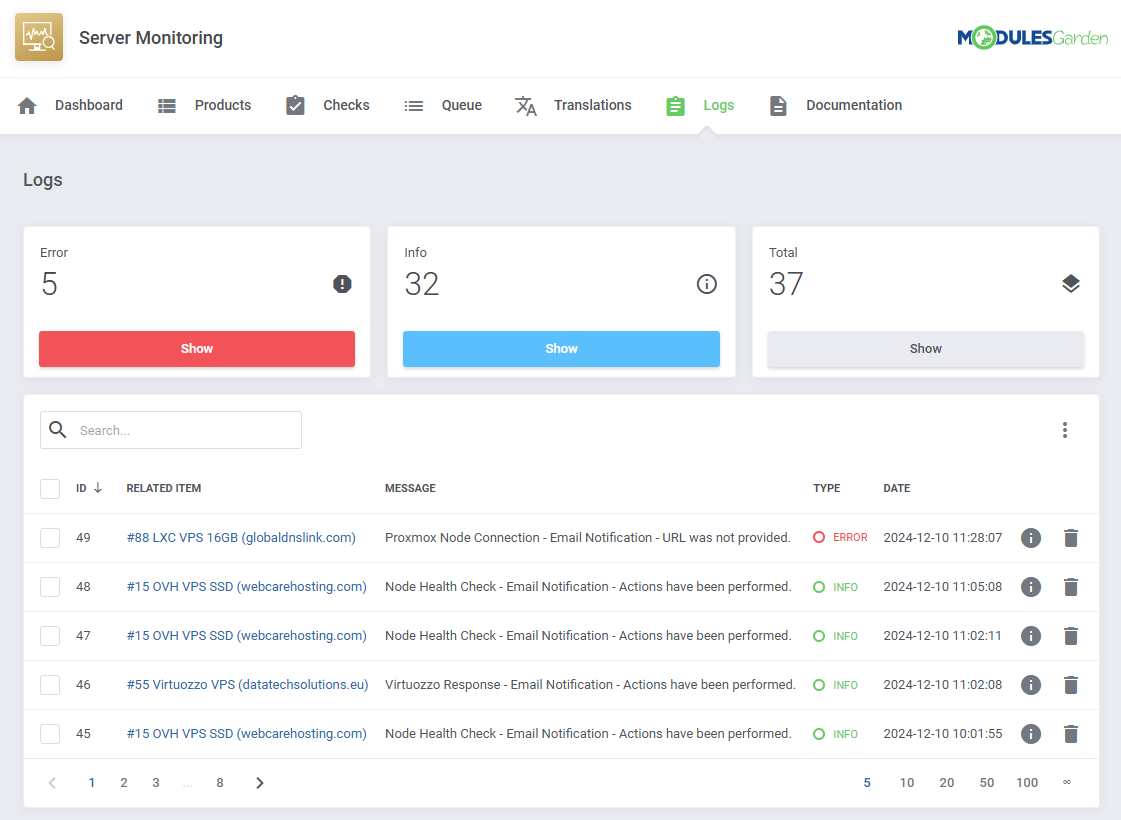The height and width of the screenshot is (820, 1121).
Task: Show details for log ID 47
Action: 1030,636
